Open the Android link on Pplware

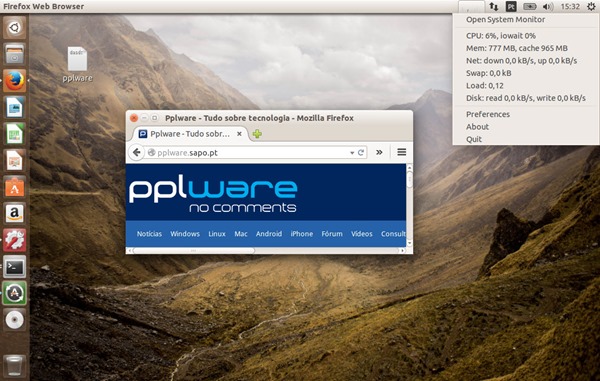(269, 234)
